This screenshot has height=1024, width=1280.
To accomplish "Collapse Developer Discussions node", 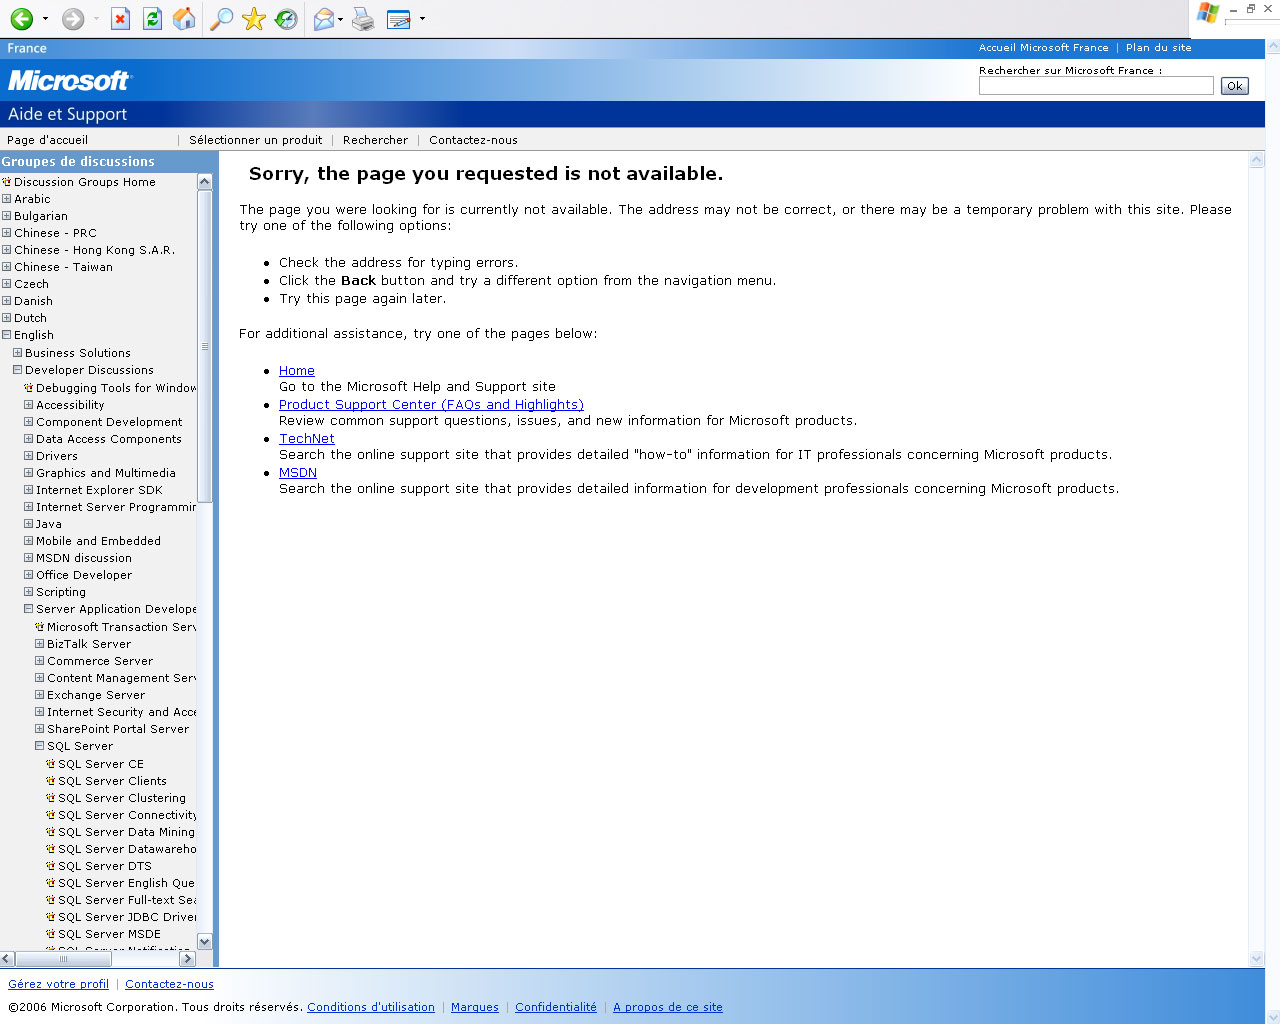I will pos(17,370).
